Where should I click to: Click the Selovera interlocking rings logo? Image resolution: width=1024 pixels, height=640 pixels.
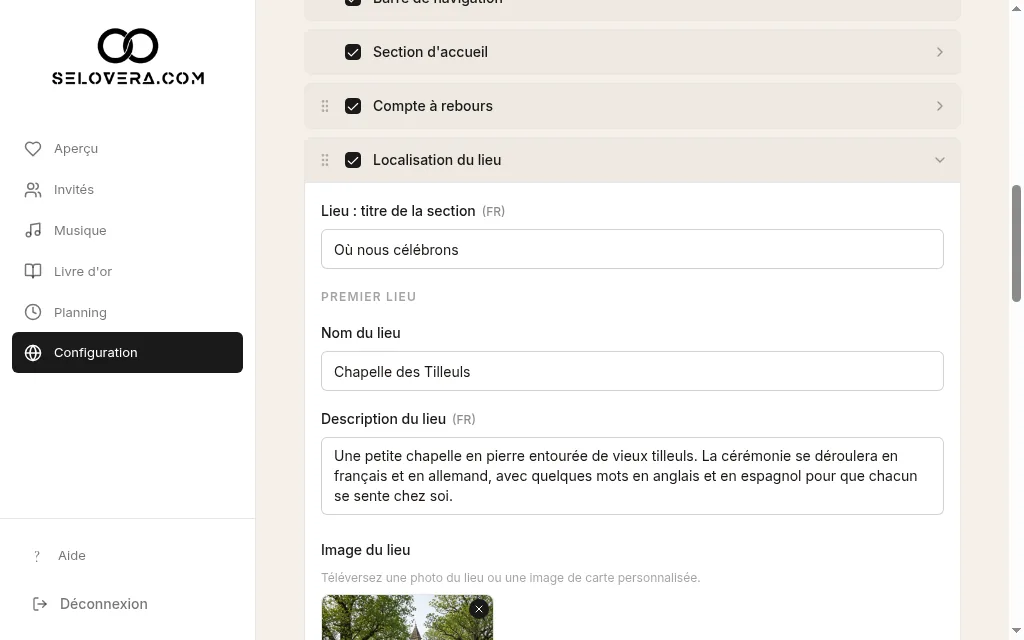point(128,46)
